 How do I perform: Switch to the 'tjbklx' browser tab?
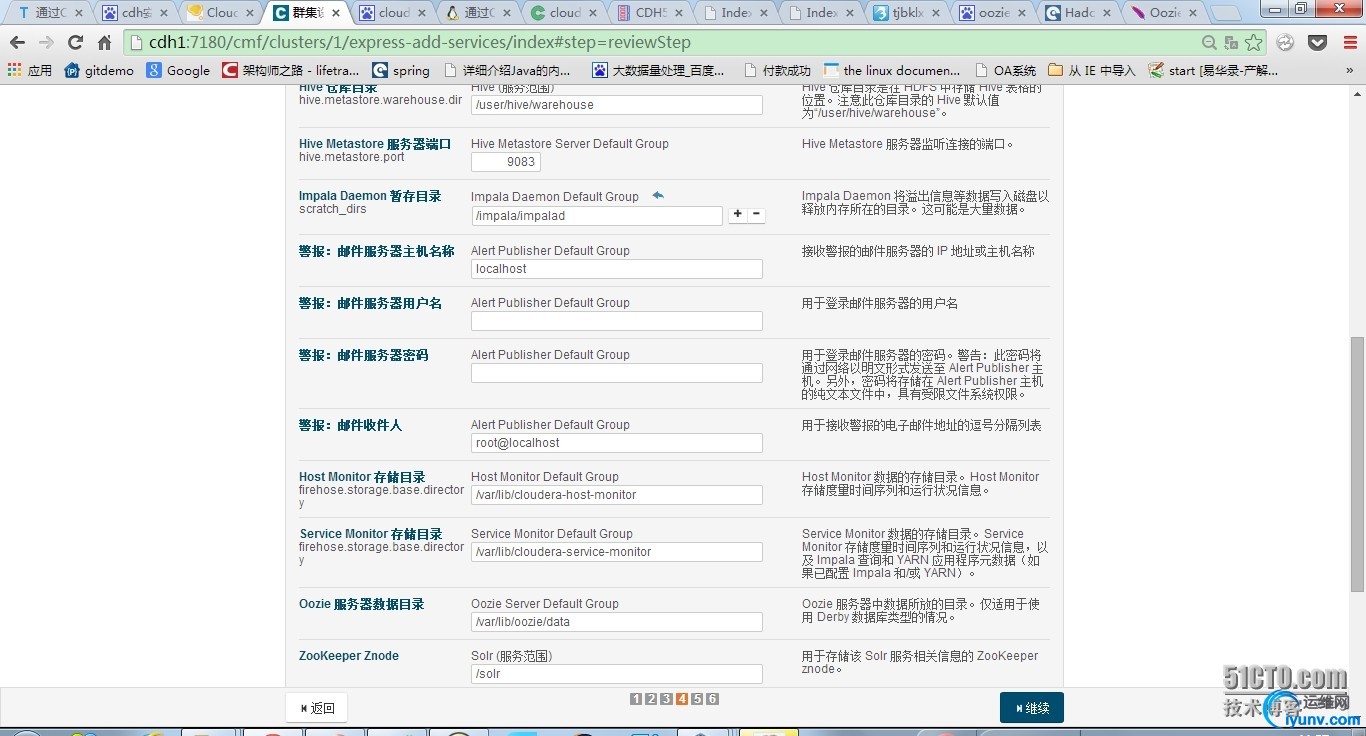click(907, 13)
